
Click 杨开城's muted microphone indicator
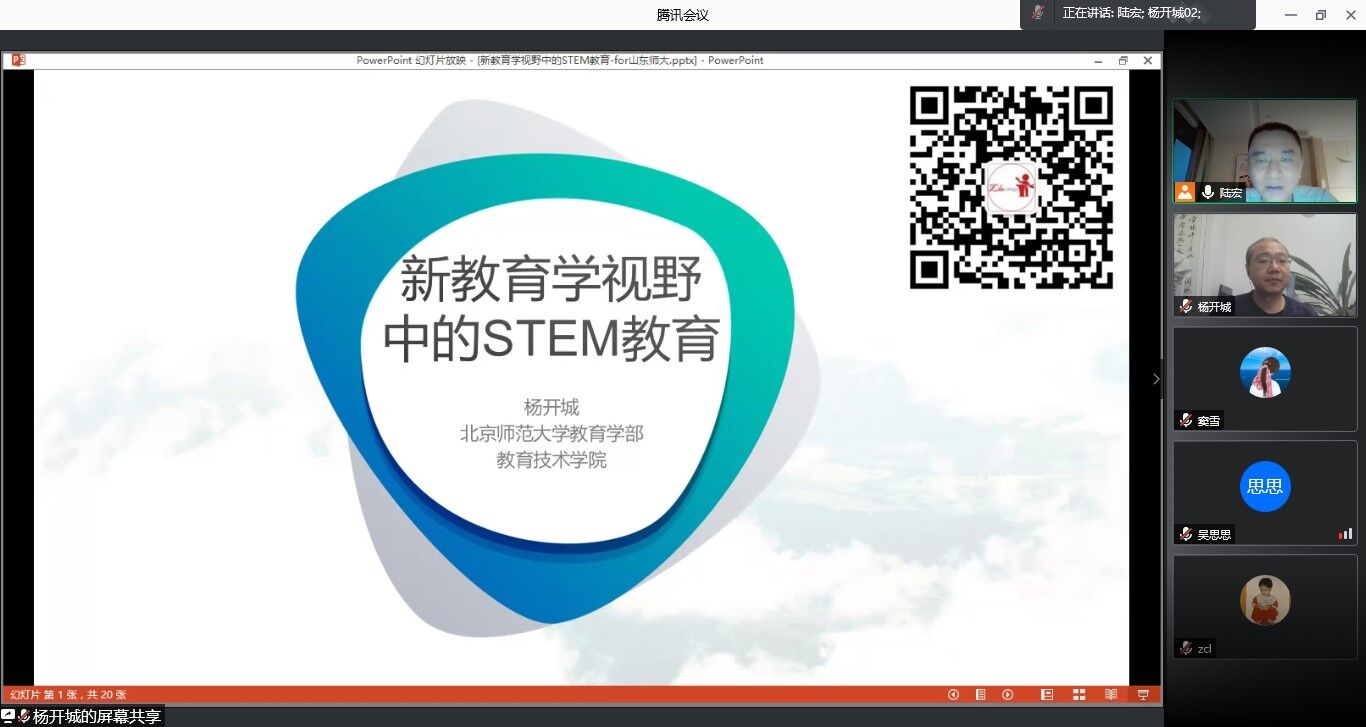tap(1186, 307)
